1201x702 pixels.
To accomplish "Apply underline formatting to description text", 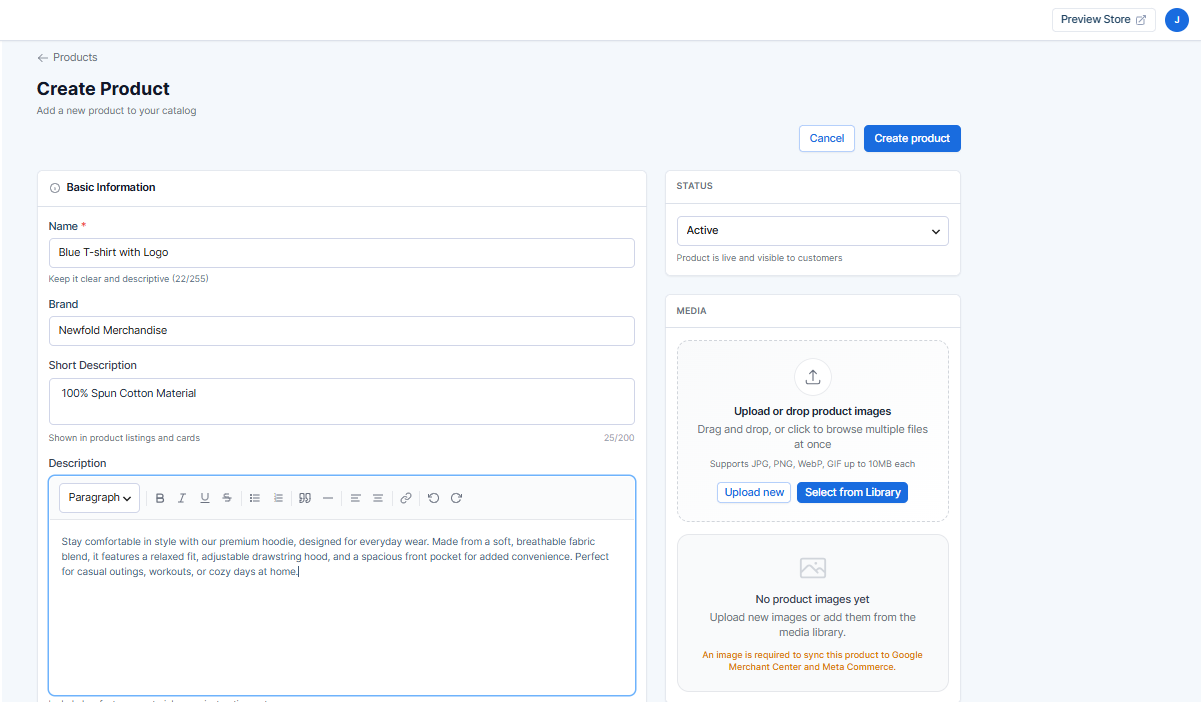I will (205, 498).
